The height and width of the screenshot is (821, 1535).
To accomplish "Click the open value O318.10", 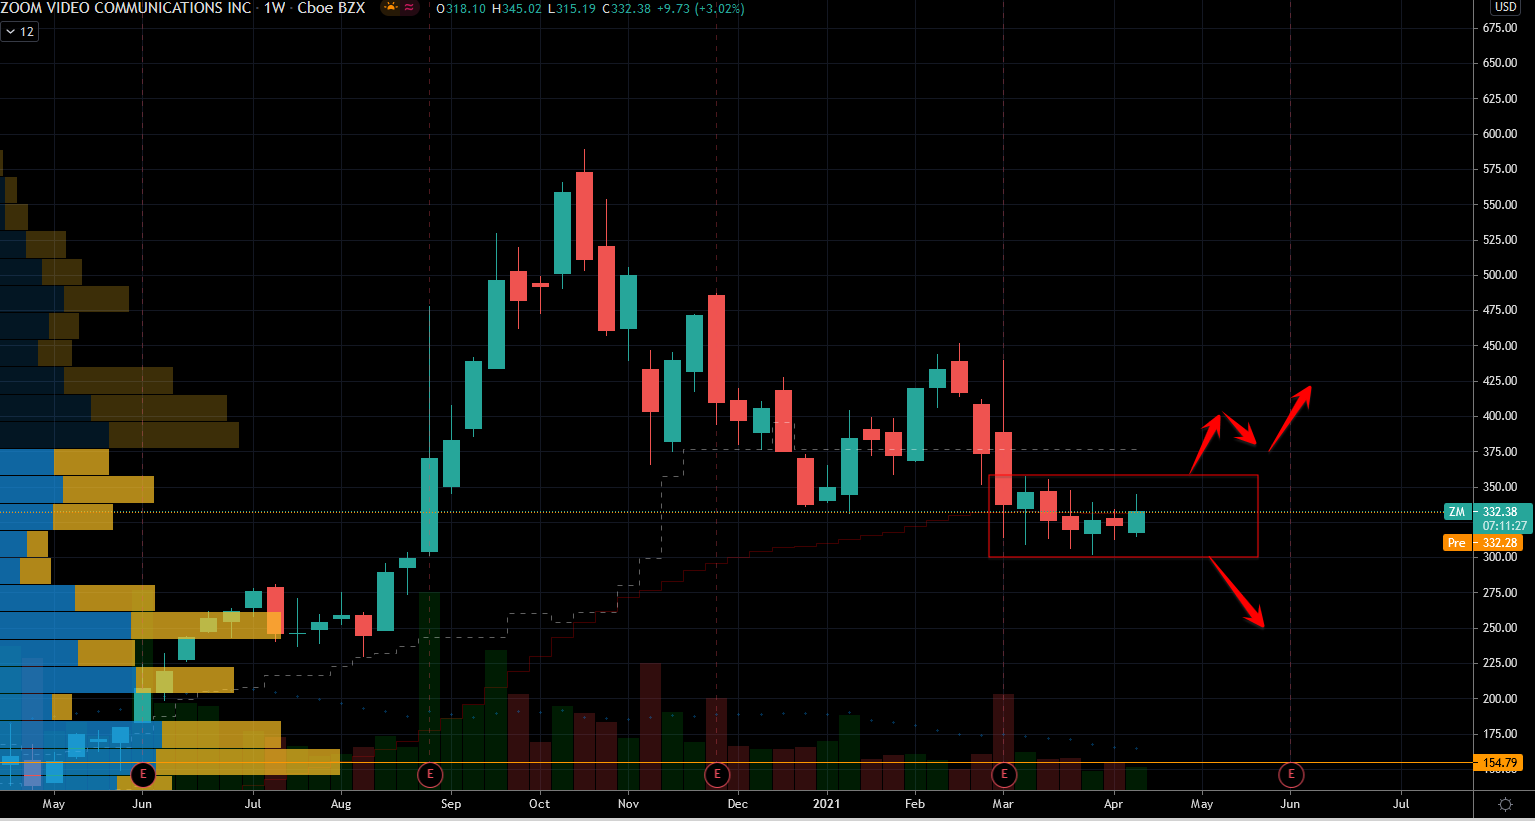I will pyautogui.click(x=461, y=9).
